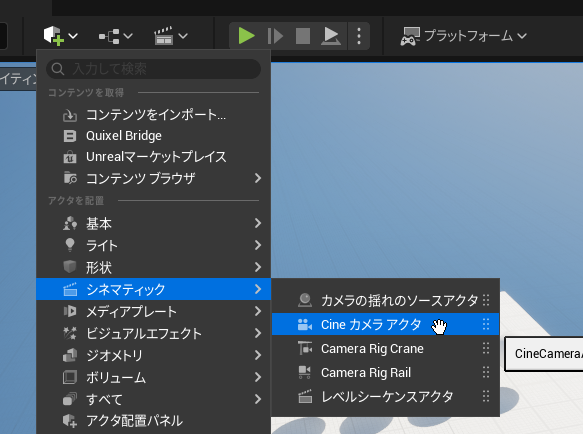Focus the 入力して検索 search field
Screen dimensions: 583x434
pos(153,69)
